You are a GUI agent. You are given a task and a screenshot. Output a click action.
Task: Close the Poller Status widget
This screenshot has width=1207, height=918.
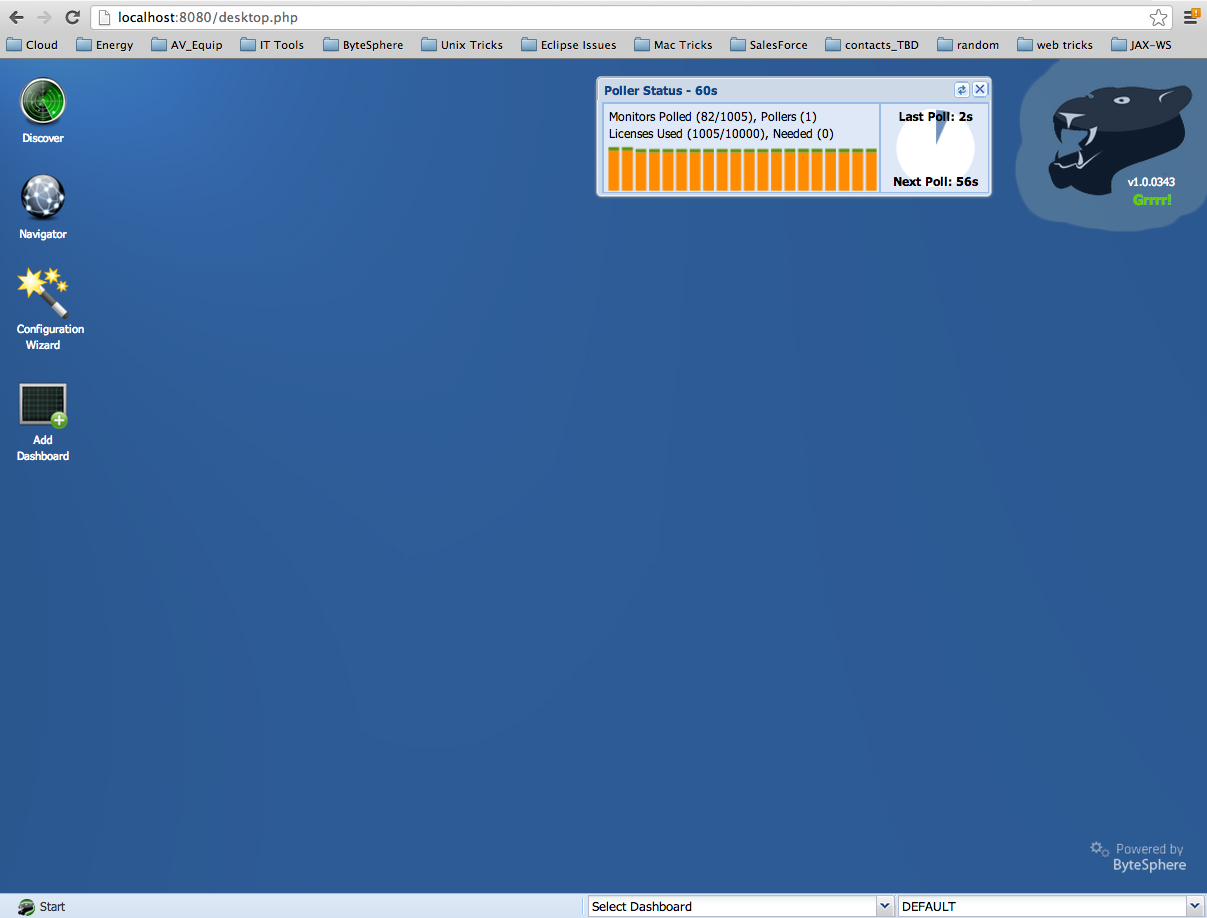coord(980,90)
